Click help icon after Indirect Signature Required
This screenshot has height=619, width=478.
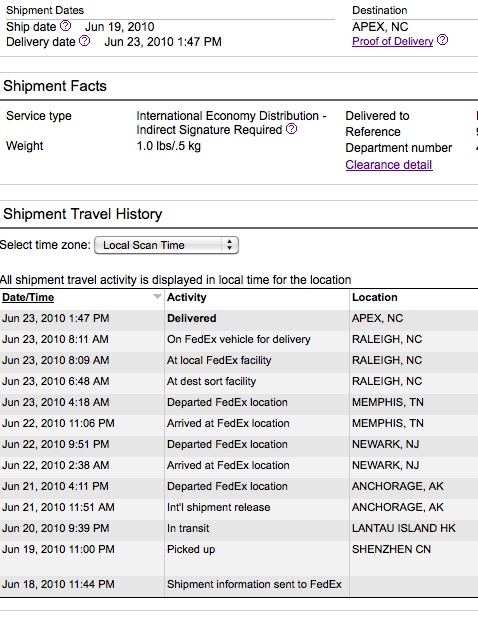[291, 129]
